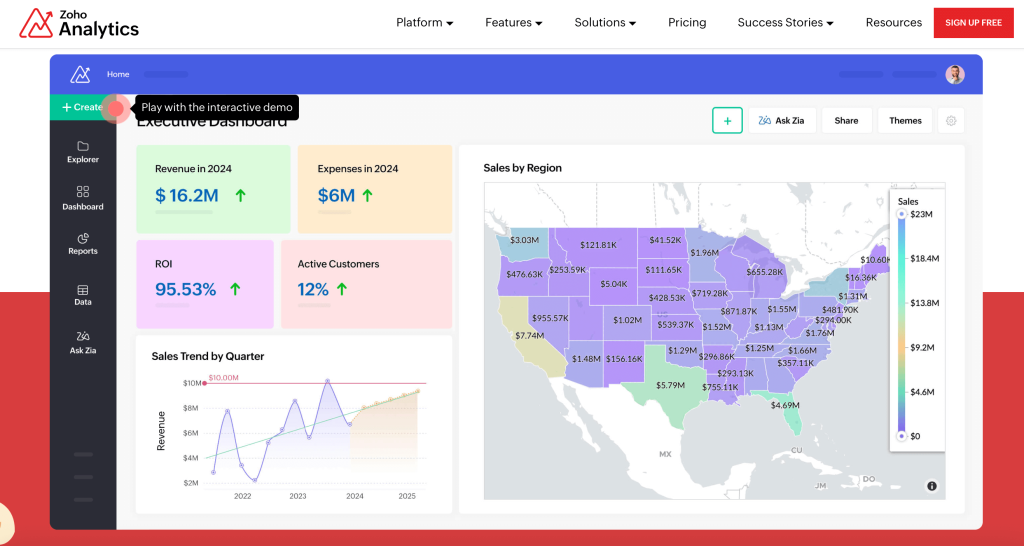Click the SIGN UP FREE button
Viewport: 1024px width, 546px height.
pos(973,23)
